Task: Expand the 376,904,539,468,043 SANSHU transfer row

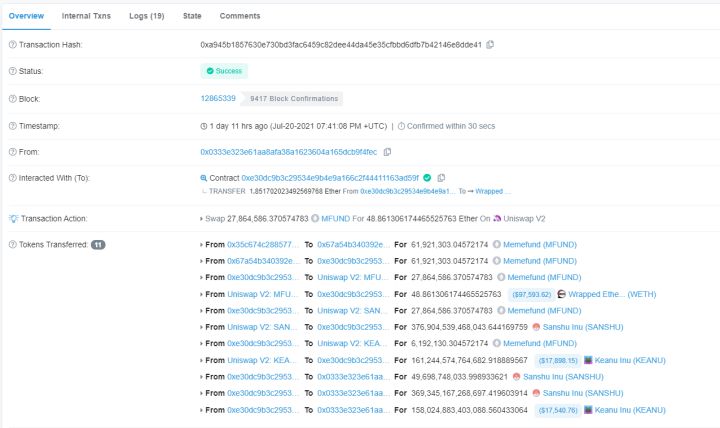Action: (201, 327)
